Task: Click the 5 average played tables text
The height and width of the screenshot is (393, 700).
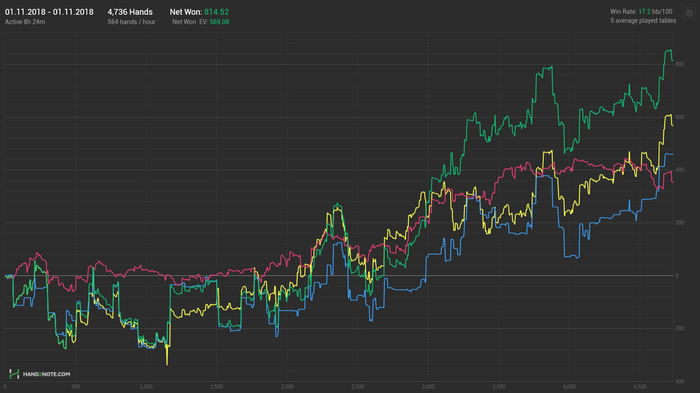Action: [x=643, y=21]
